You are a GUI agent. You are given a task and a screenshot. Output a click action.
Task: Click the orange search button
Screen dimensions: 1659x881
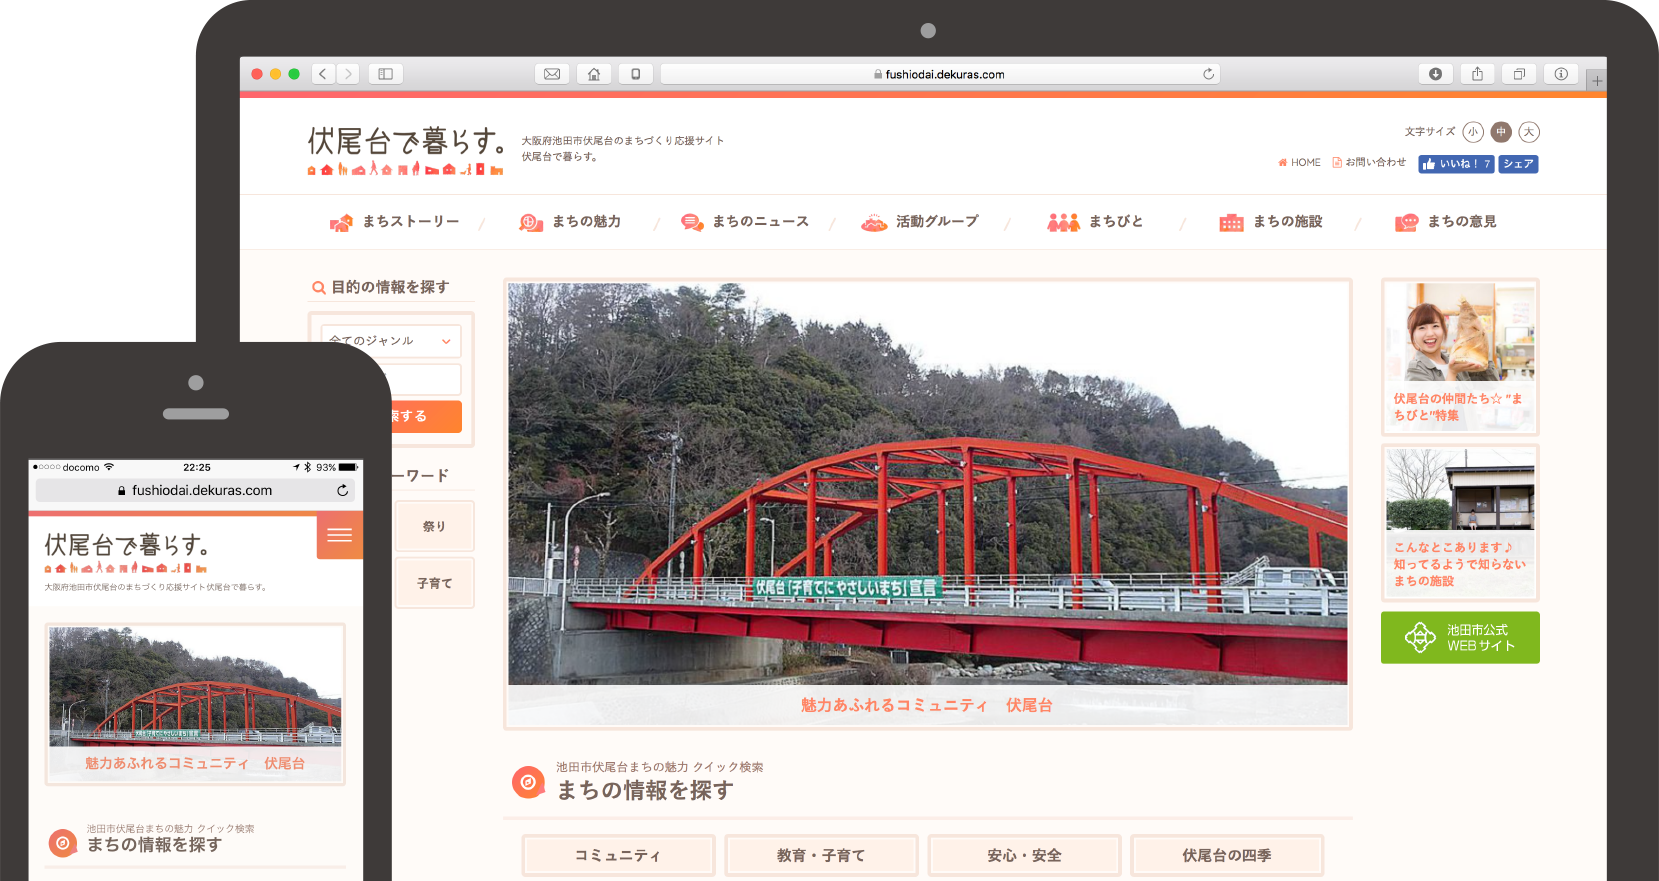pyautogui.click(x=425, y=416)
